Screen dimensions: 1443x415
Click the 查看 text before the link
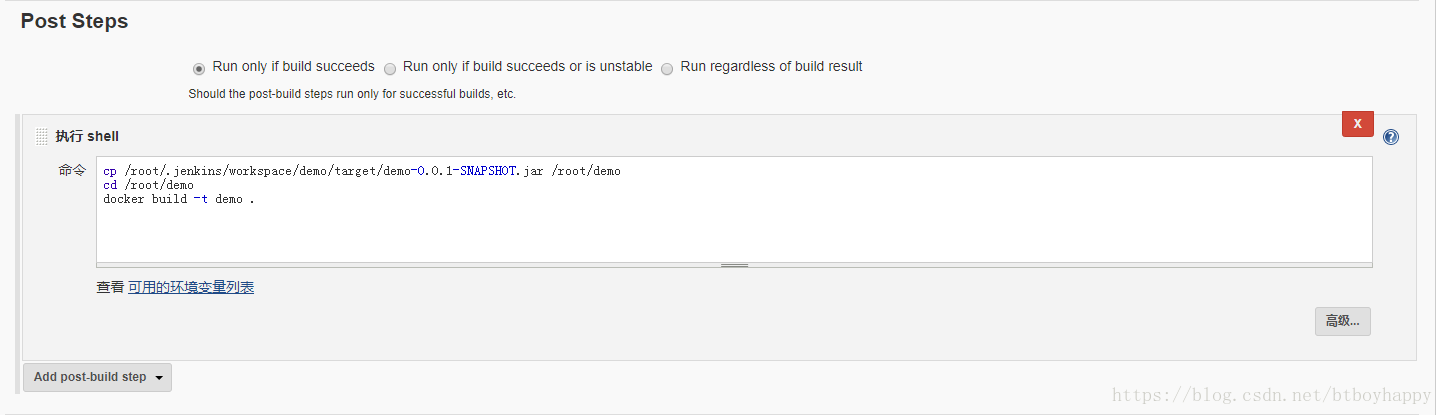(110, 288)
